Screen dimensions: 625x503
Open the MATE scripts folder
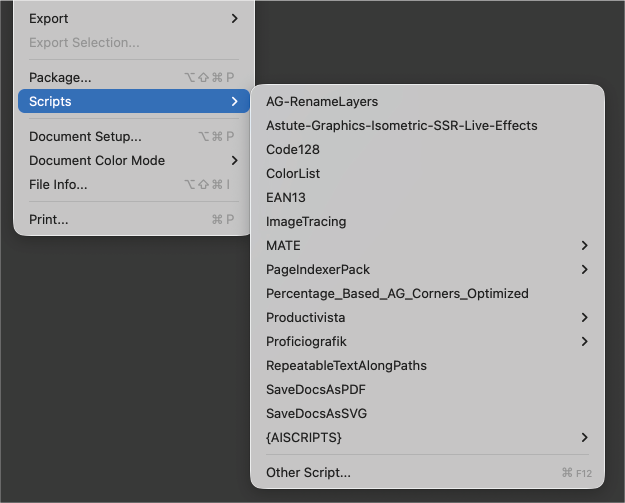pos(427,246)
